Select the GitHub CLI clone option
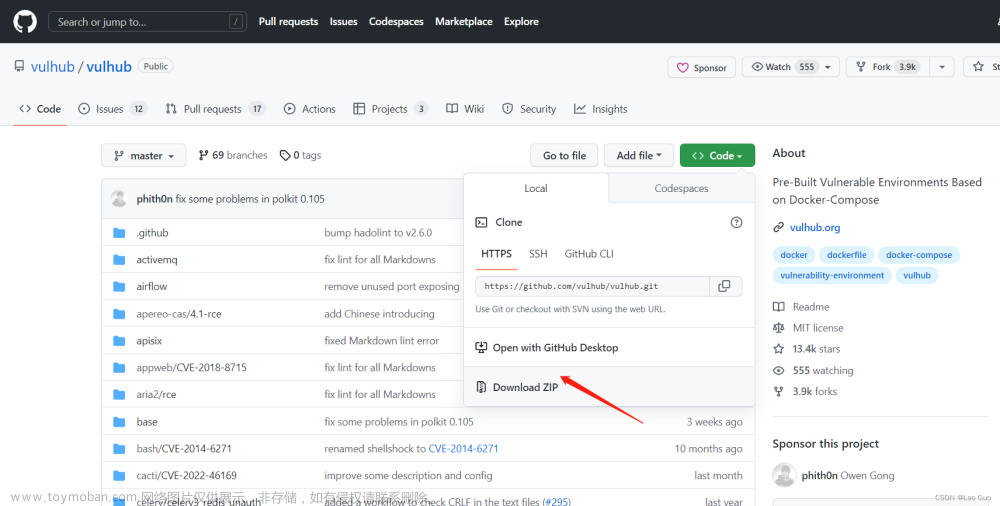The width and height of the screenshot is (1000, 506). tap(589, 254)
